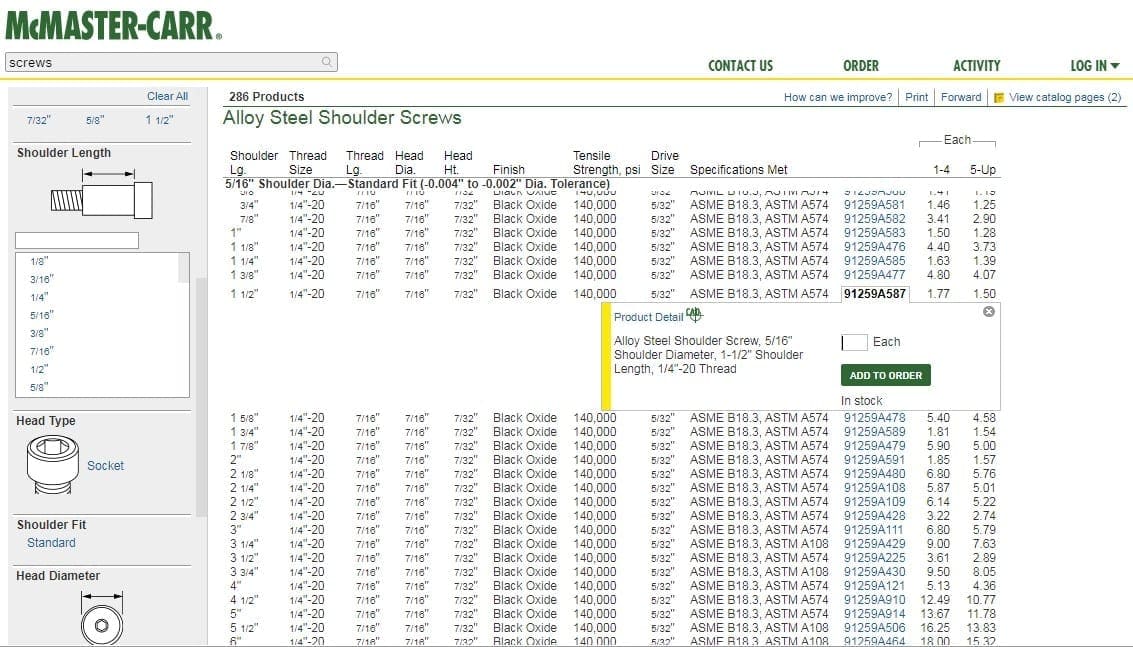The image size is (1133, 647).
Task: Open part number 91259A477
Action: (874, 275)
